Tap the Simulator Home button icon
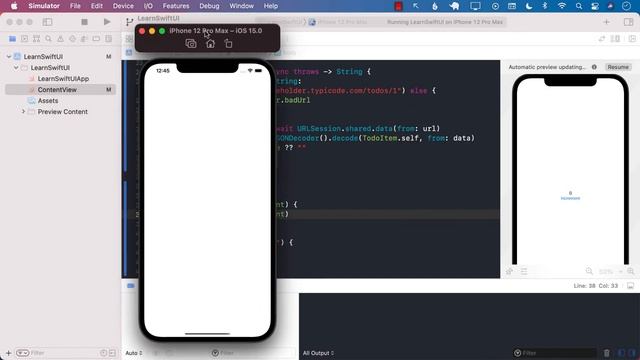The width and height of the screenshot is (640, 360). click(210, 43)
